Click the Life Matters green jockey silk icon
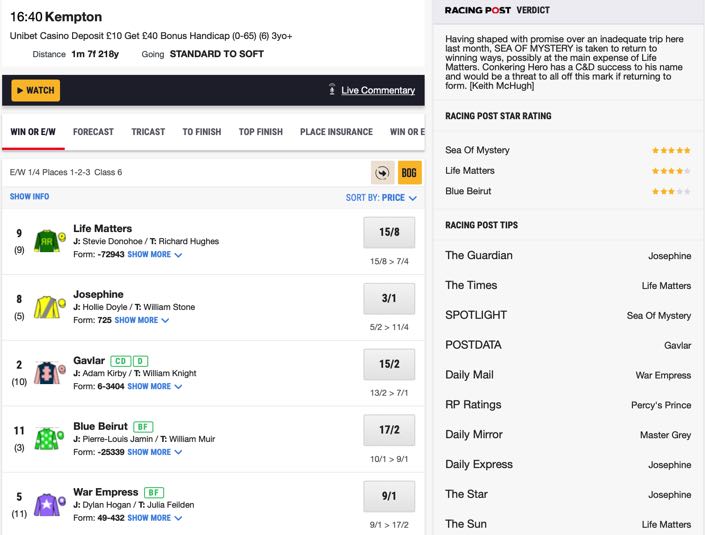The width and height of the screenshot is (705, 535). [50, 241]
